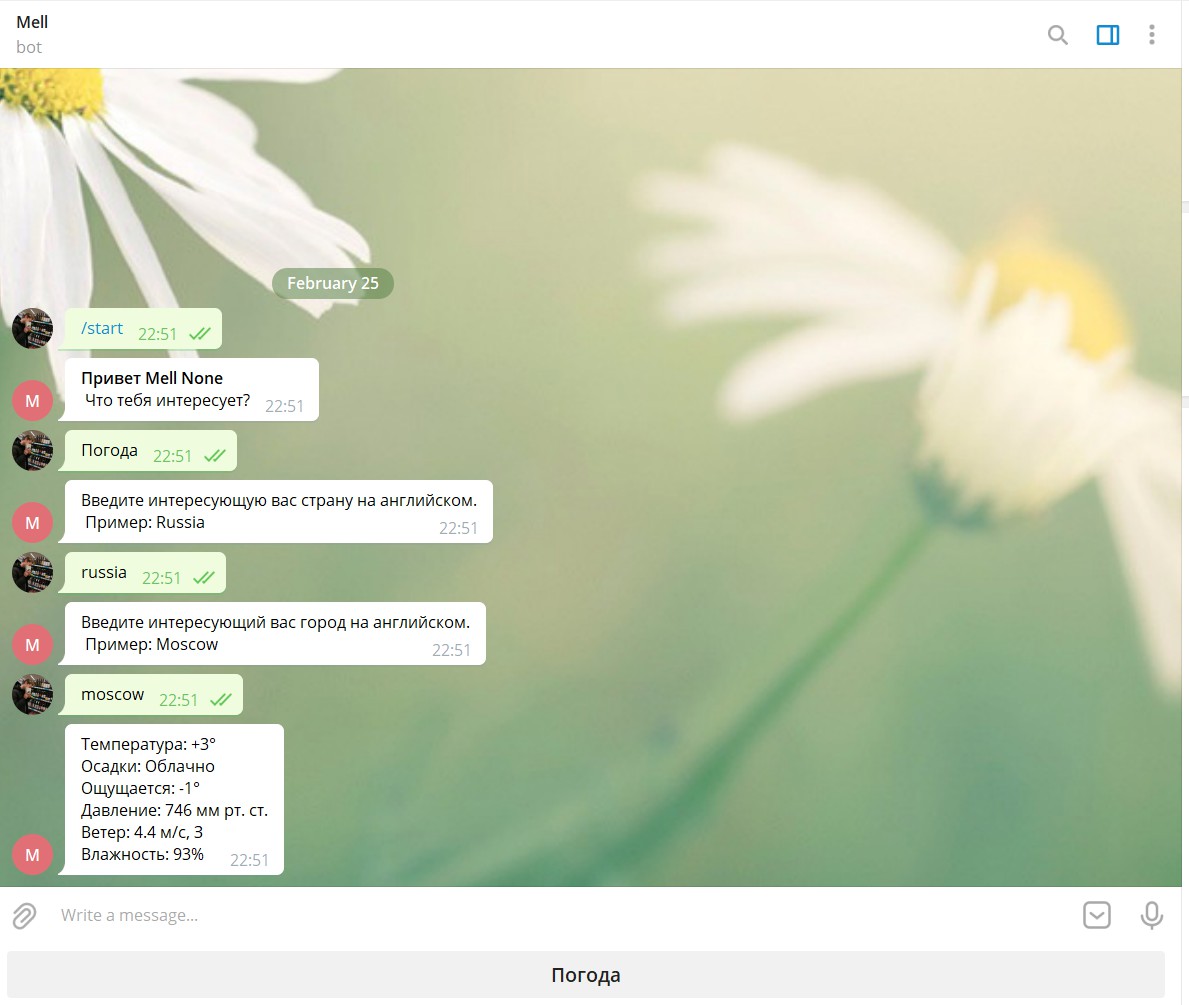Click the 22:51 timestamp on weather report

249,860
